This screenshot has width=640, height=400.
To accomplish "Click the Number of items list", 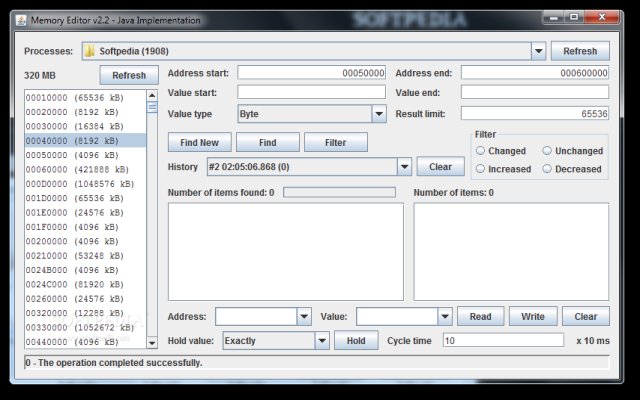I will (511, 252).
